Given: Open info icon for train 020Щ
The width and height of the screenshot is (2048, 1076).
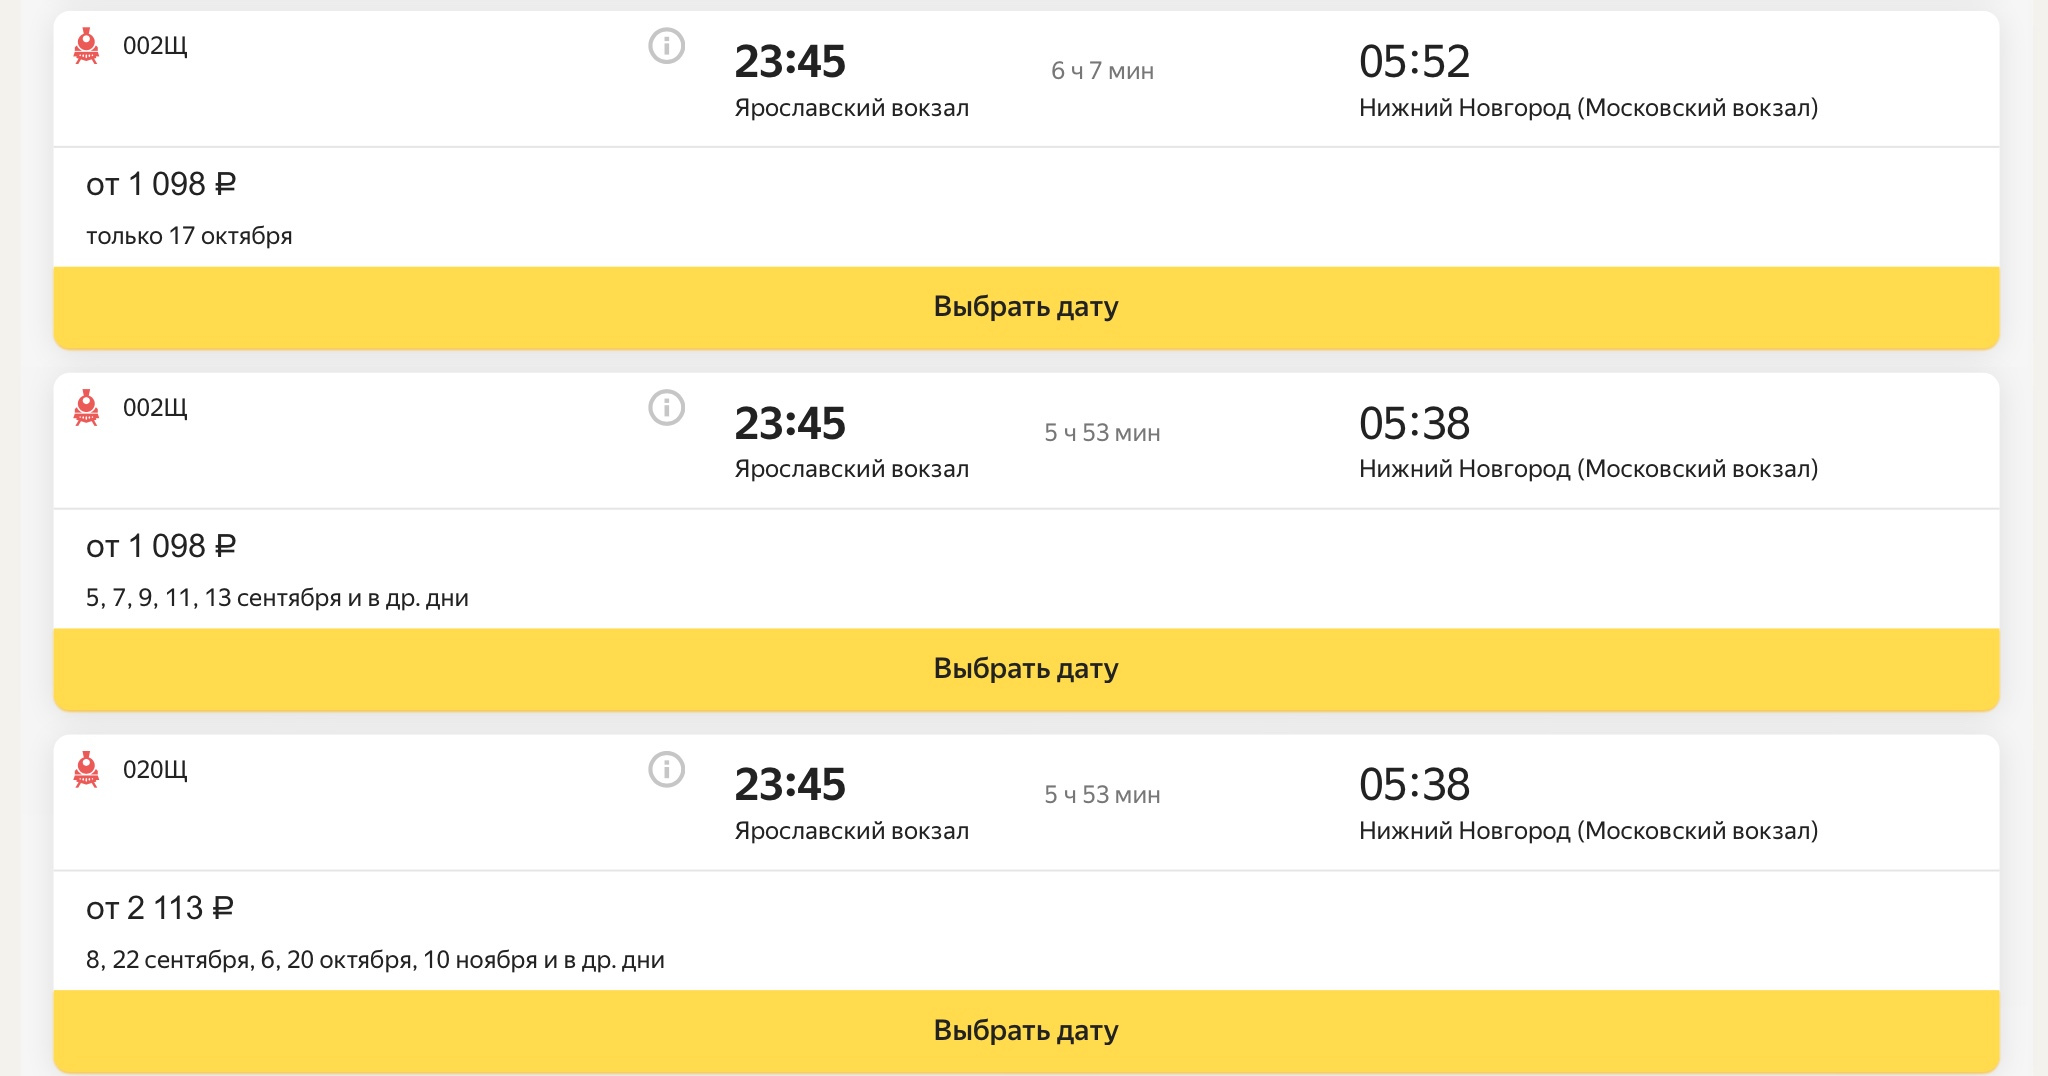Looking at the screenshot, I should click(667, 770).
